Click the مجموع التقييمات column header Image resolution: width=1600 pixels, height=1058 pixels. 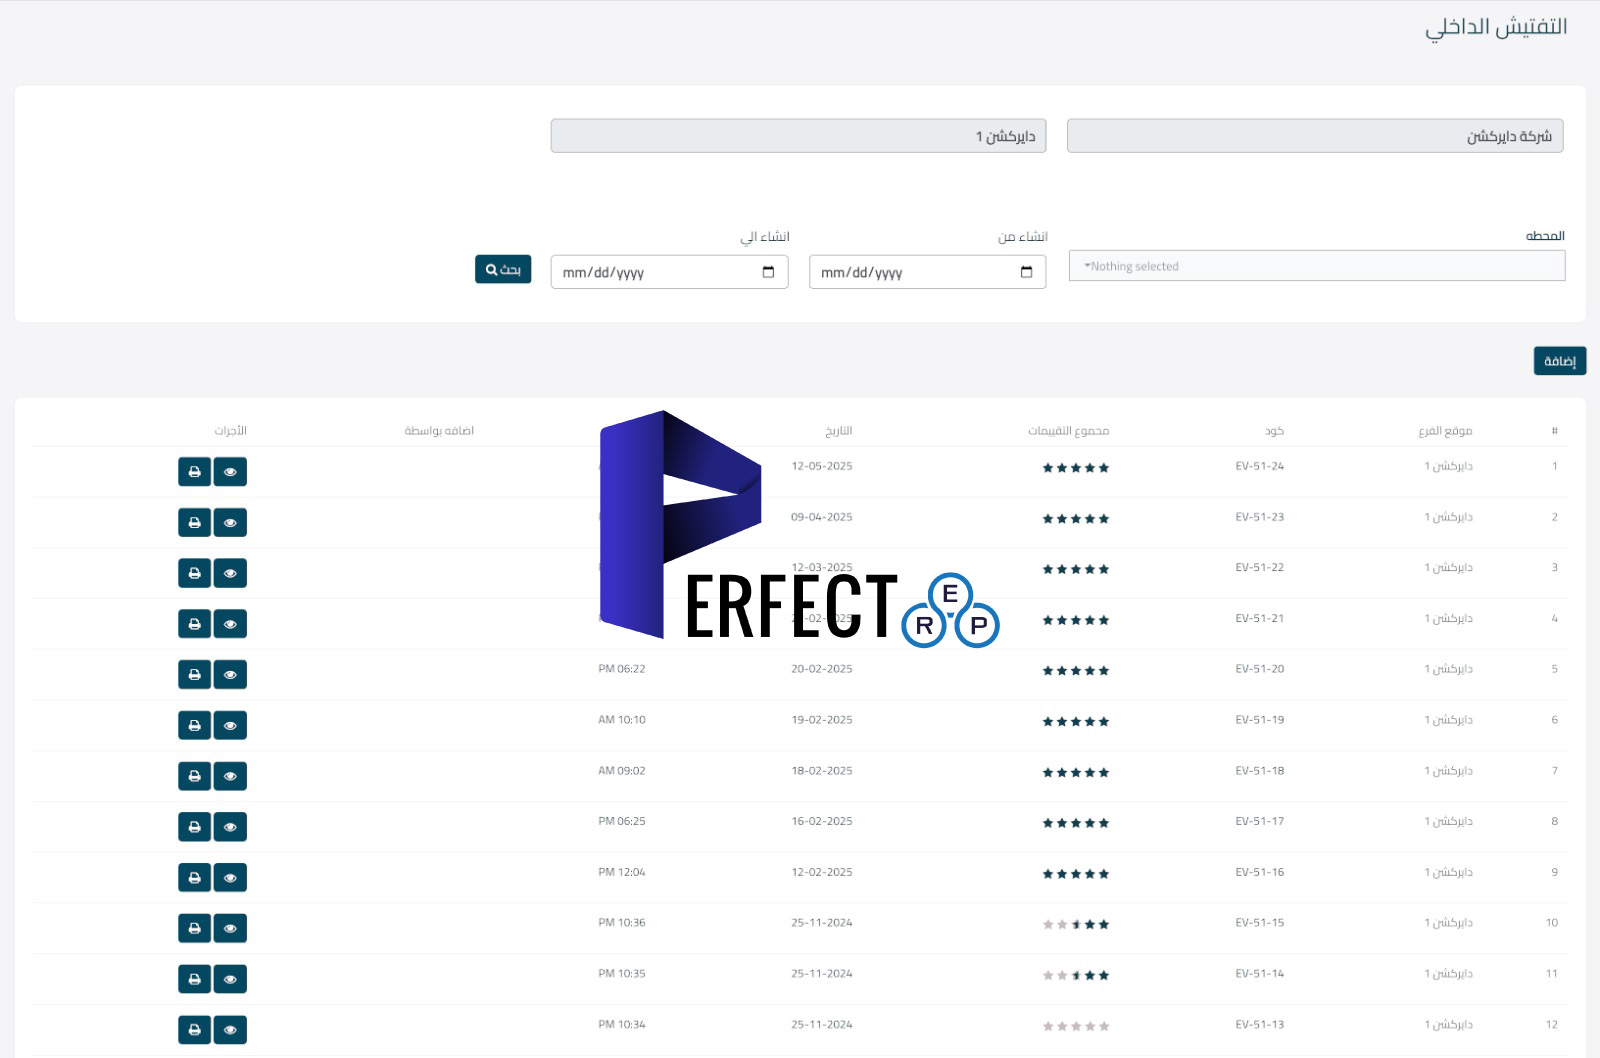point(1068,431)
